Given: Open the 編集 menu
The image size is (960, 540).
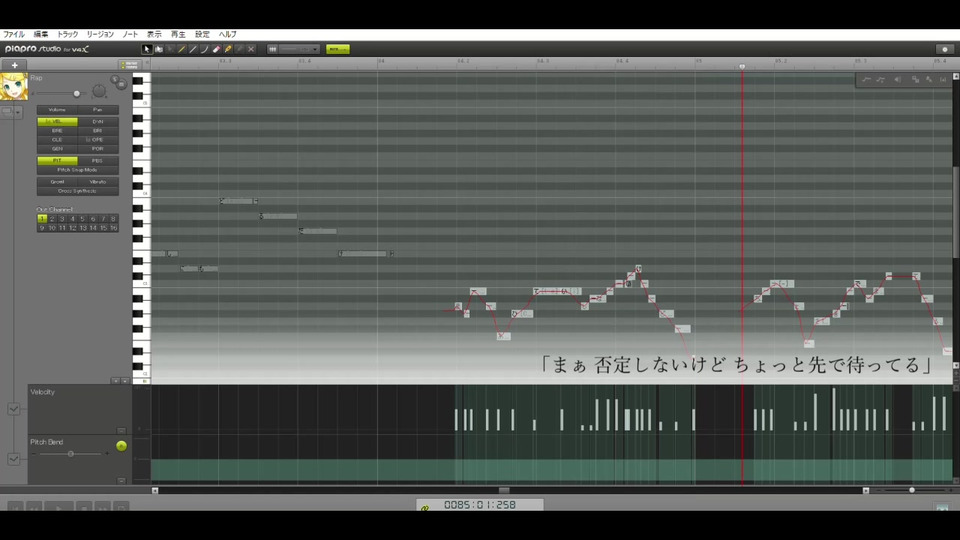Looking at the screenshot, I should click(40, 34).
